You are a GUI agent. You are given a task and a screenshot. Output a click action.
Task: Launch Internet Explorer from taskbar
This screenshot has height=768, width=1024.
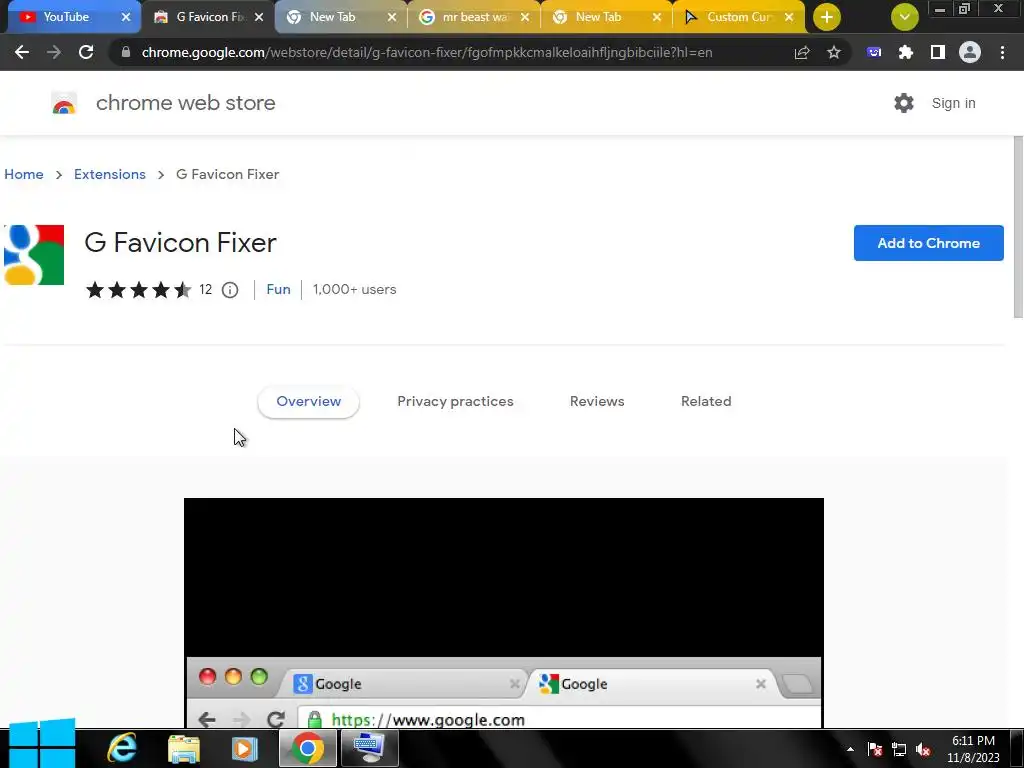[121, 748]
